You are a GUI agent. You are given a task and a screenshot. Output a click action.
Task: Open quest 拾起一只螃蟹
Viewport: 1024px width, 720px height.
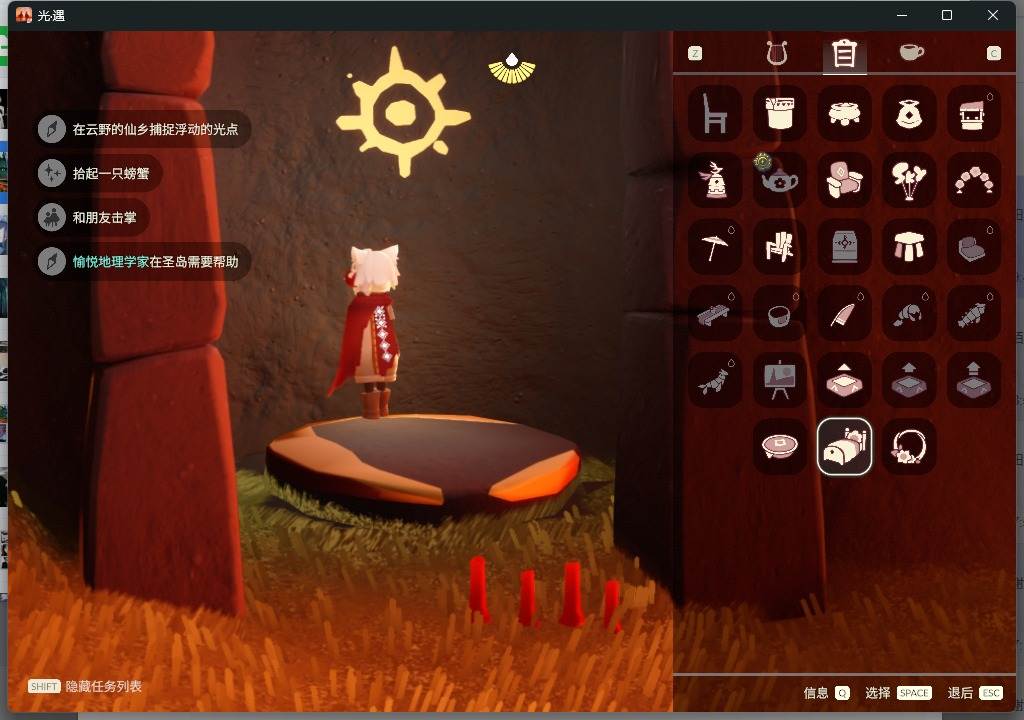coord(98,173)
